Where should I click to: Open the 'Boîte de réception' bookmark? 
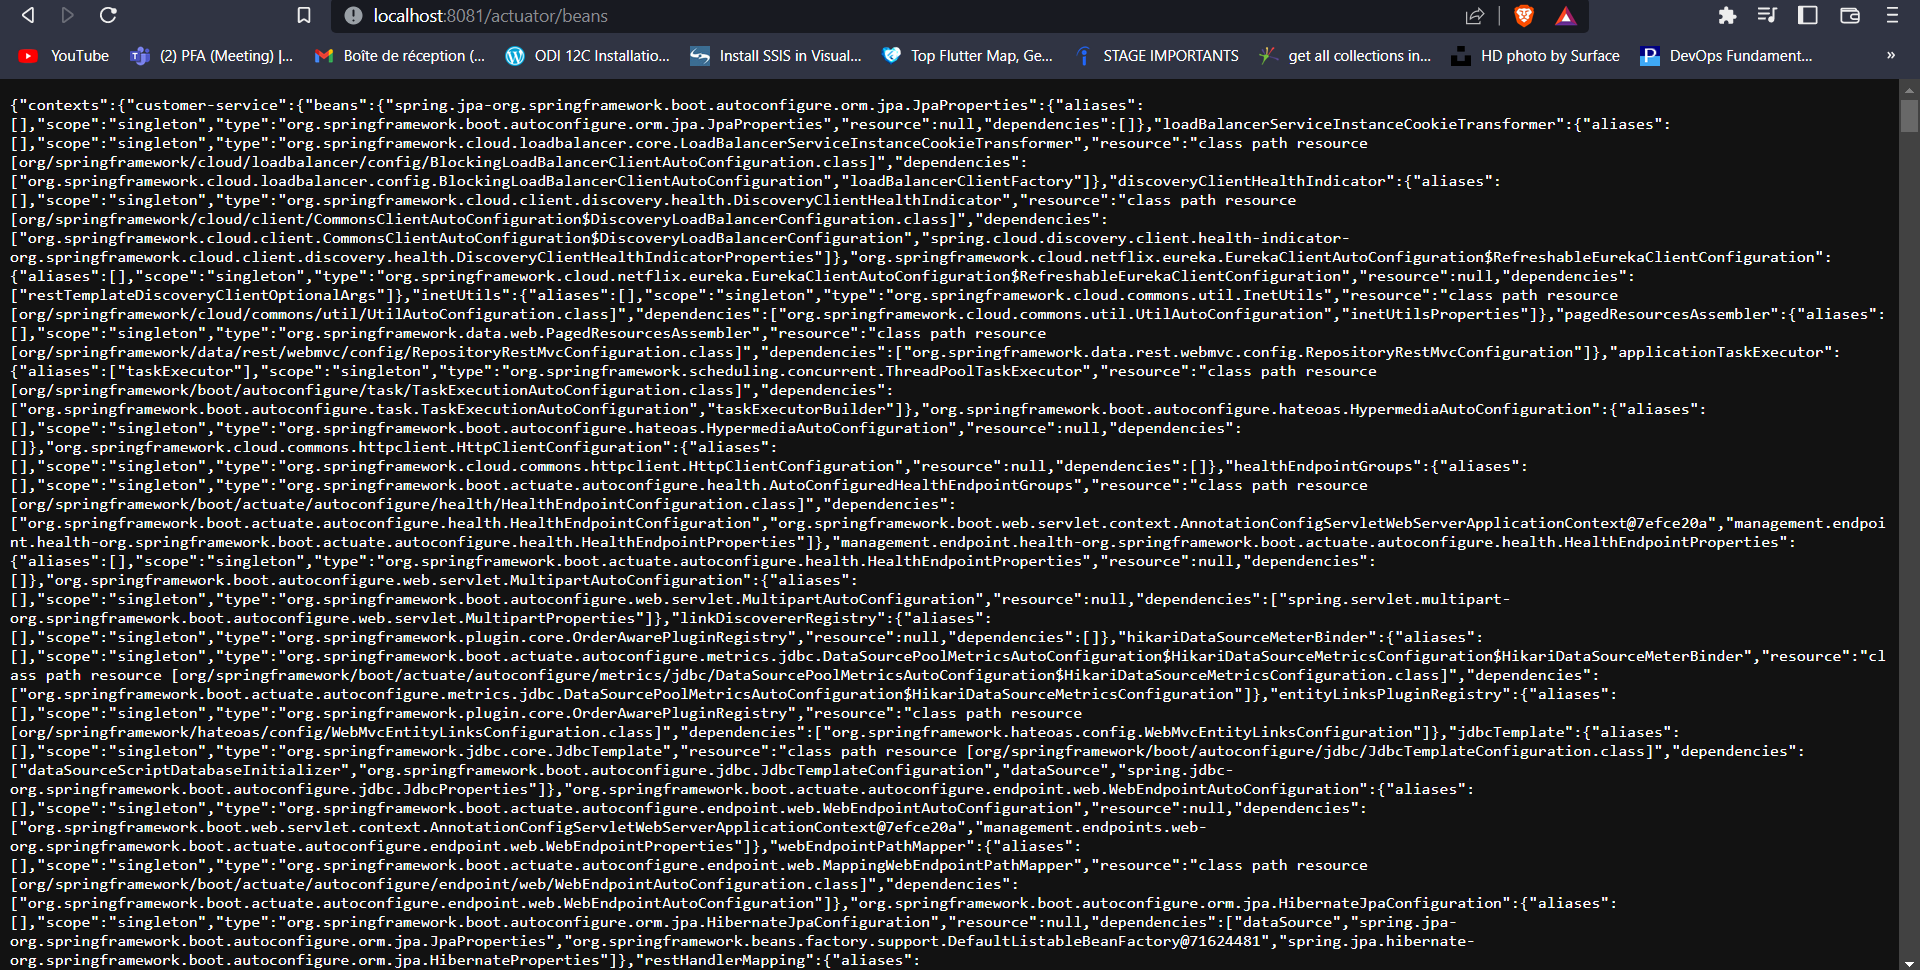[398, 56]
